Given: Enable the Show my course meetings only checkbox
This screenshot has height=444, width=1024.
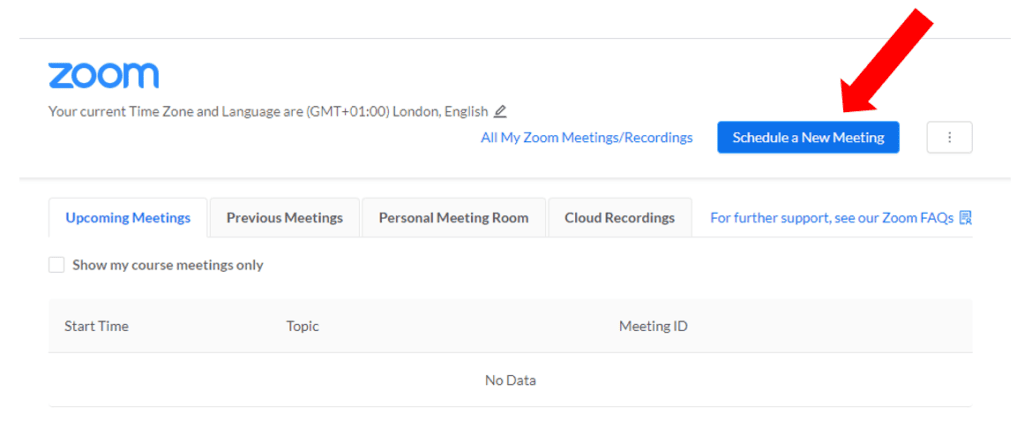Looking at the screenshot, I should [57, 265].
